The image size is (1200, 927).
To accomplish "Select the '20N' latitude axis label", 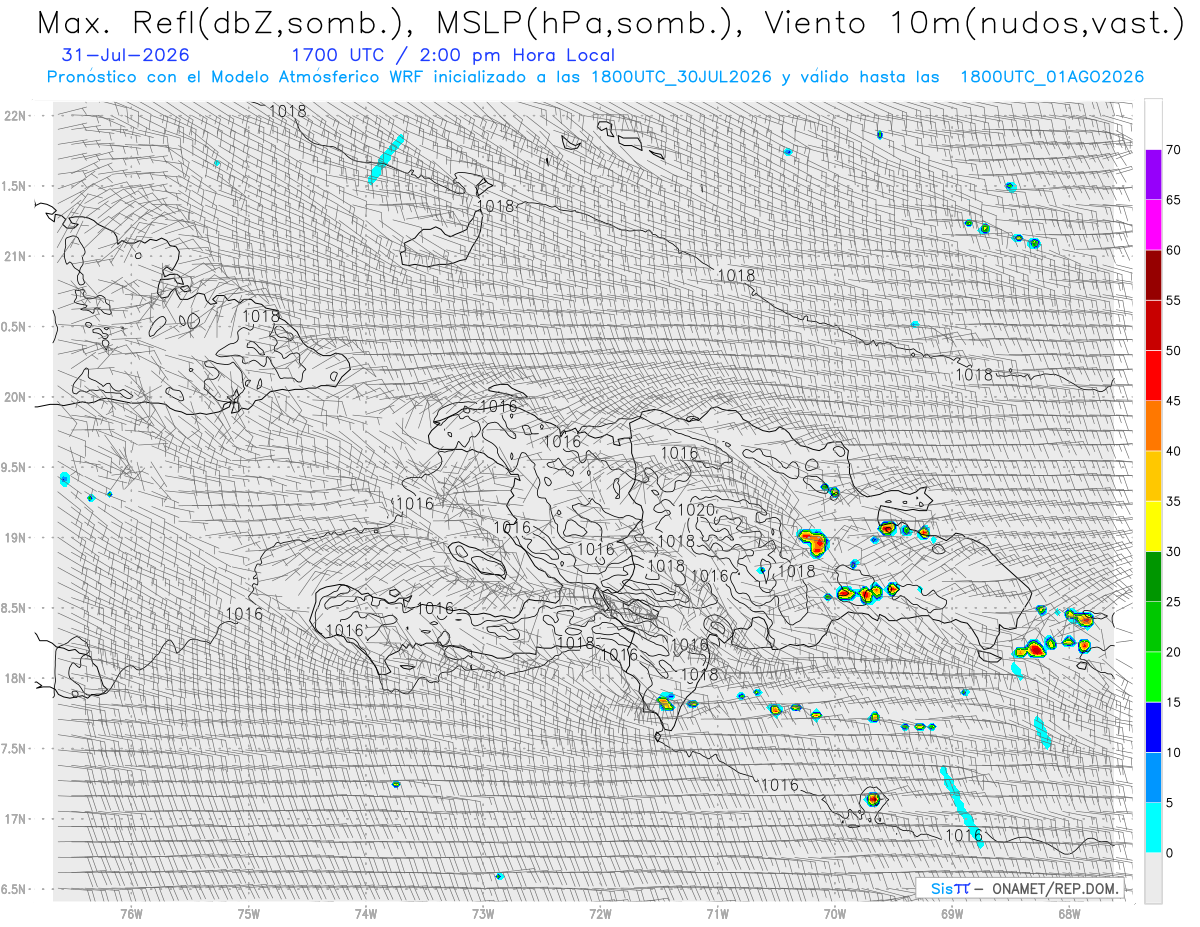I will (15, 397).
